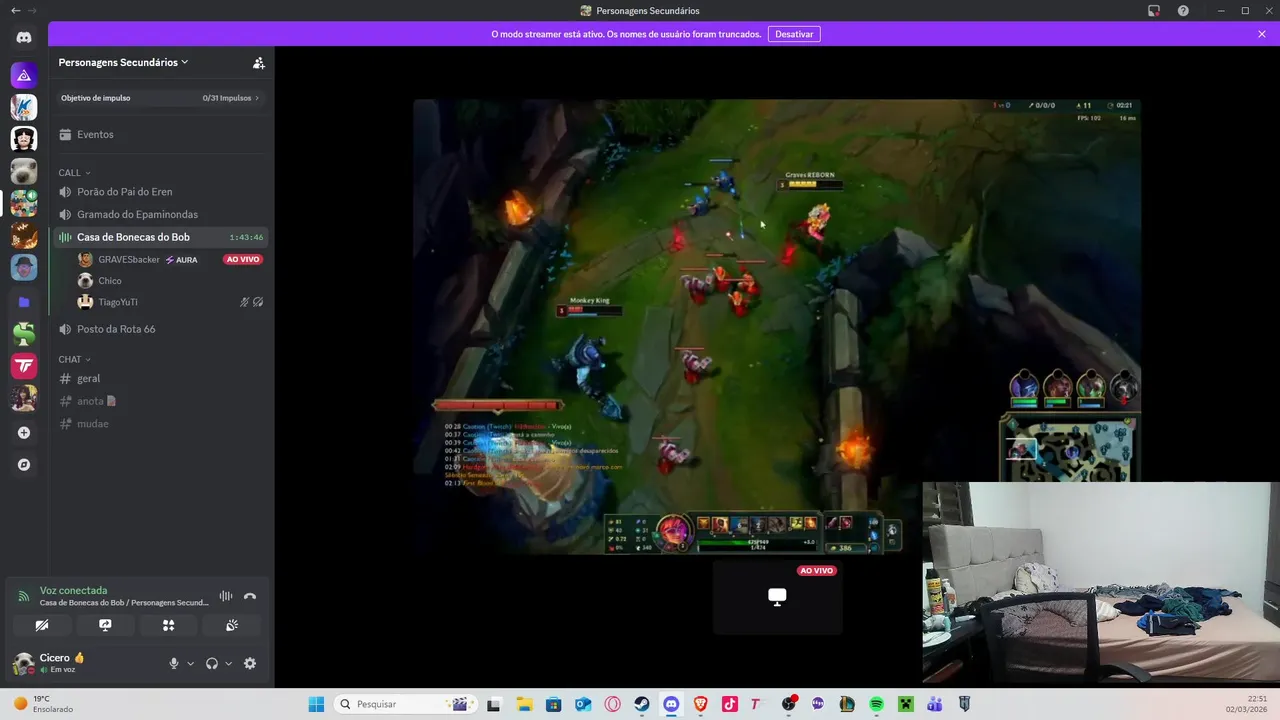Open the red TF server icon
This screenshot has width=1280, height=720.
(x=24, y=366)
